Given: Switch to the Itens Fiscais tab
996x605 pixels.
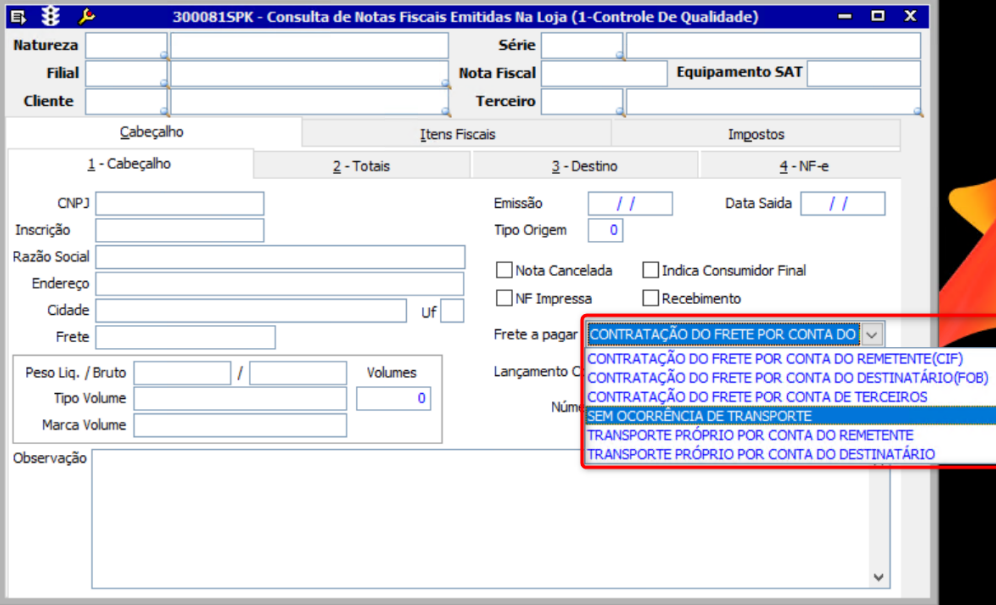Looking at the screenshot, I should pyautogui.click(x=457, y=134).
